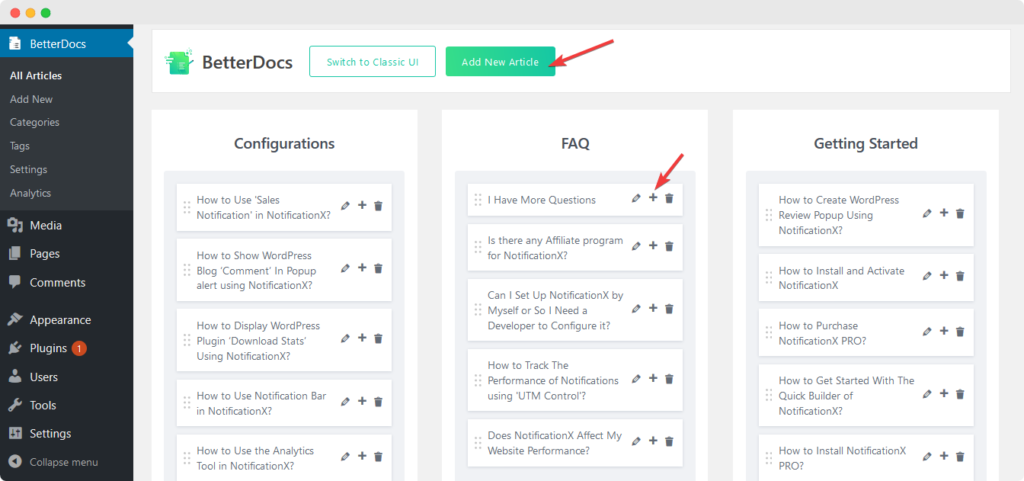The width and height of the screenshot is (1024, 481).
Task: Open All Articles submenu item
Action: click(36, 76)
